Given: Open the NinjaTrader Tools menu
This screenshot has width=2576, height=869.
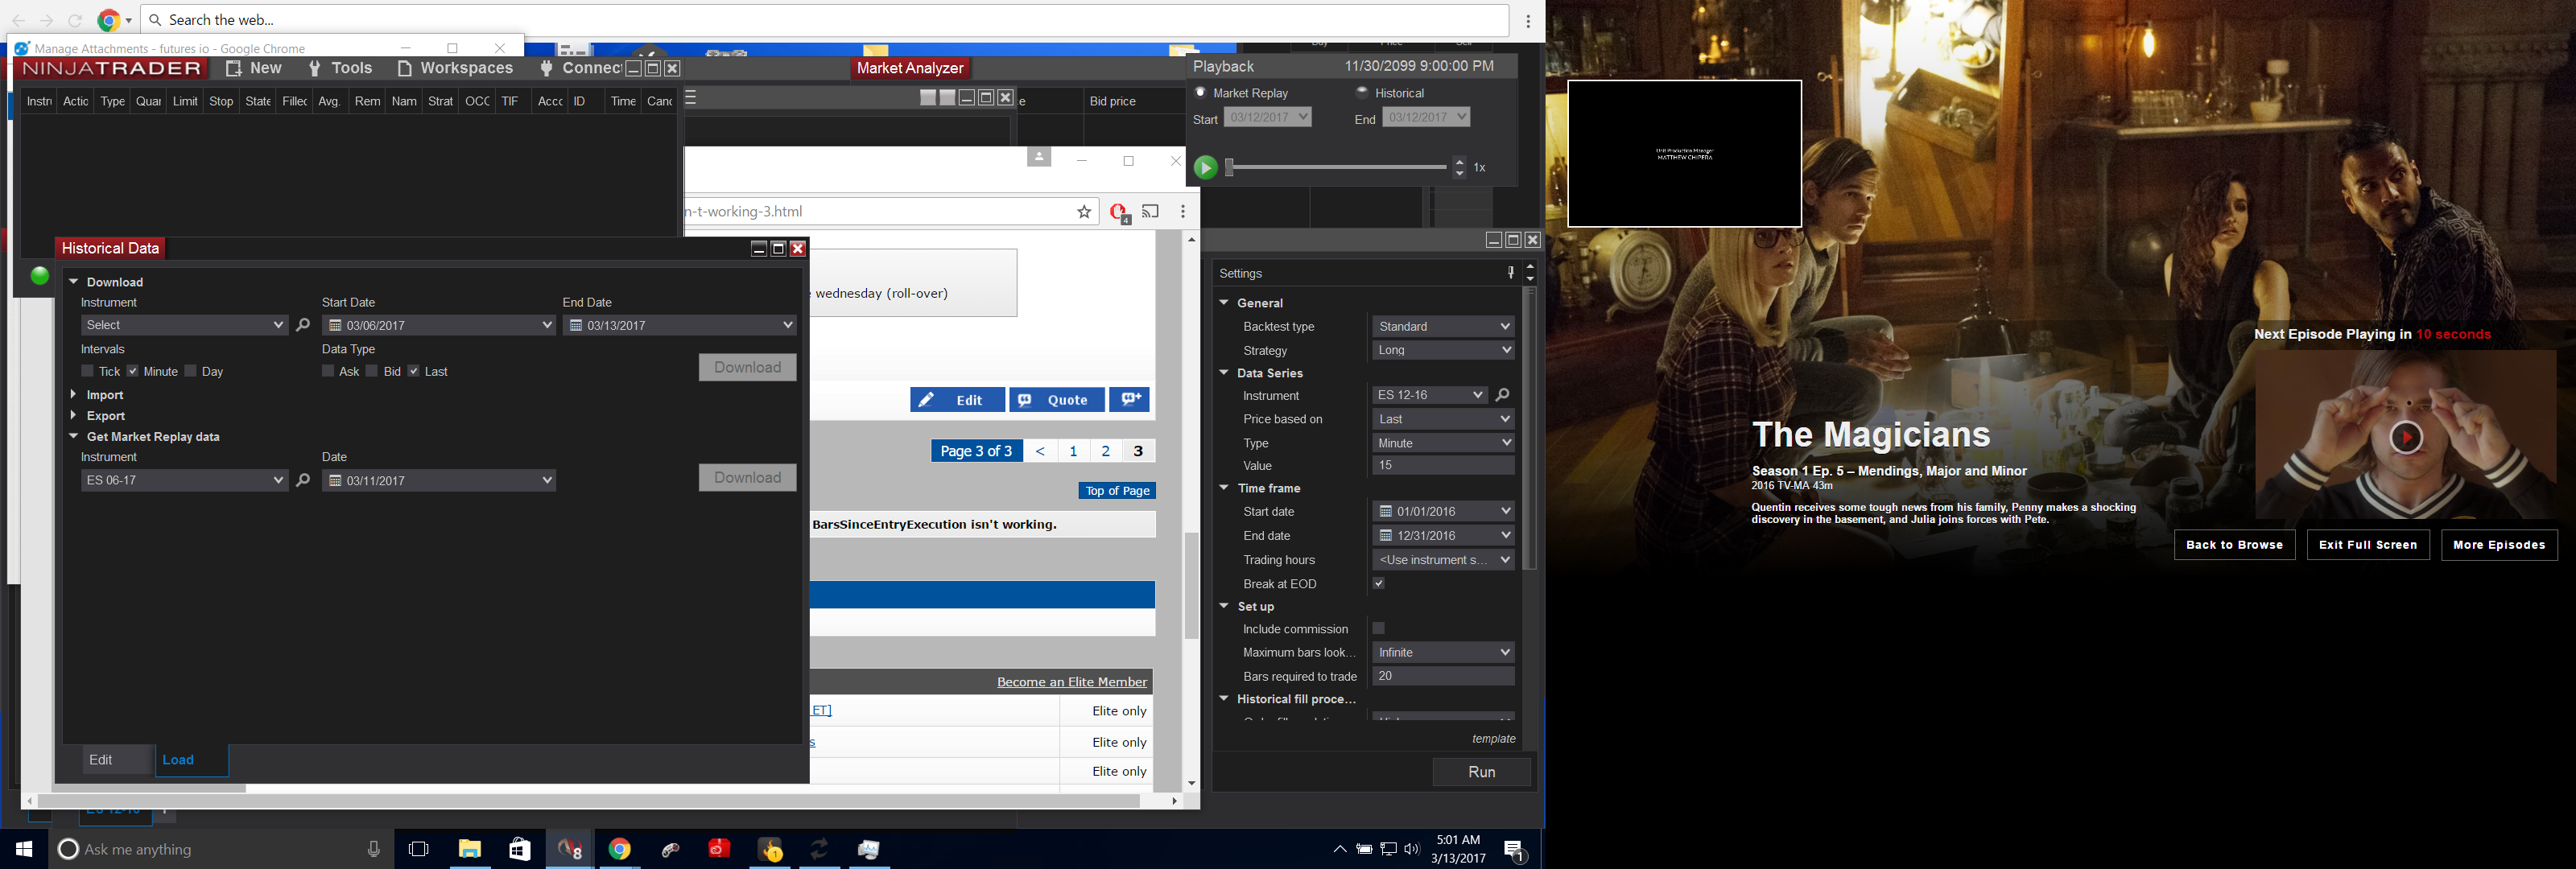Looking at the screenshot, I should (x=341, y=68).
